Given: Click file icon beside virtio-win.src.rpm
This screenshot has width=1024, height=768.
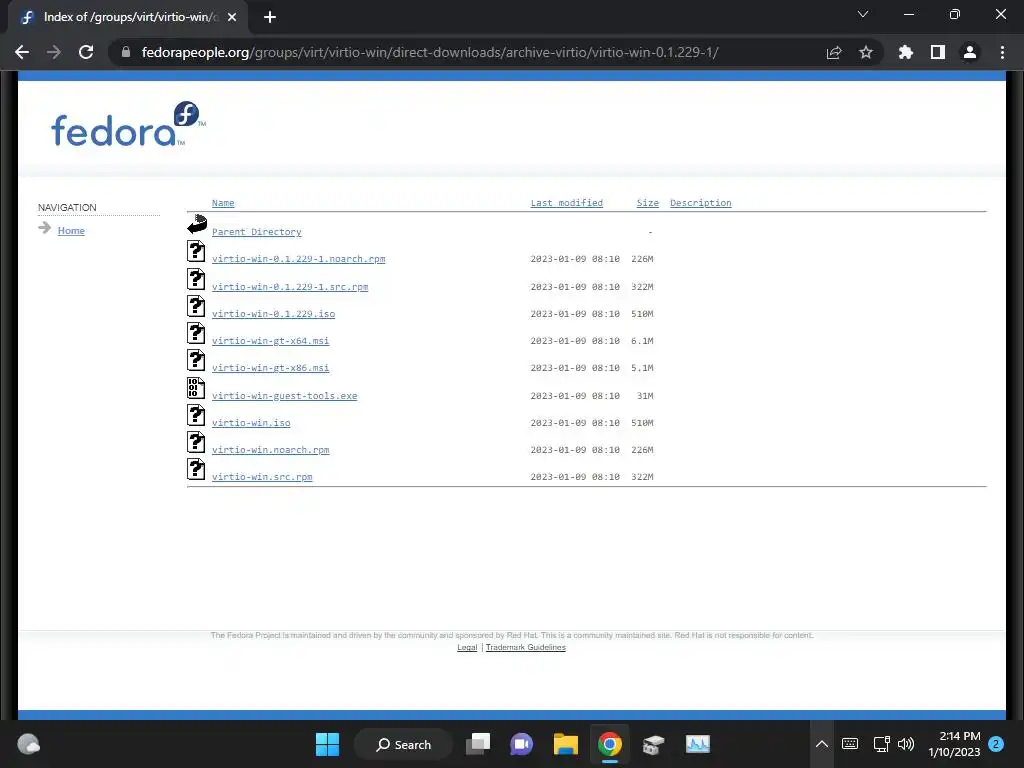Looking at the screenshot, I should (x=196, y=470).
